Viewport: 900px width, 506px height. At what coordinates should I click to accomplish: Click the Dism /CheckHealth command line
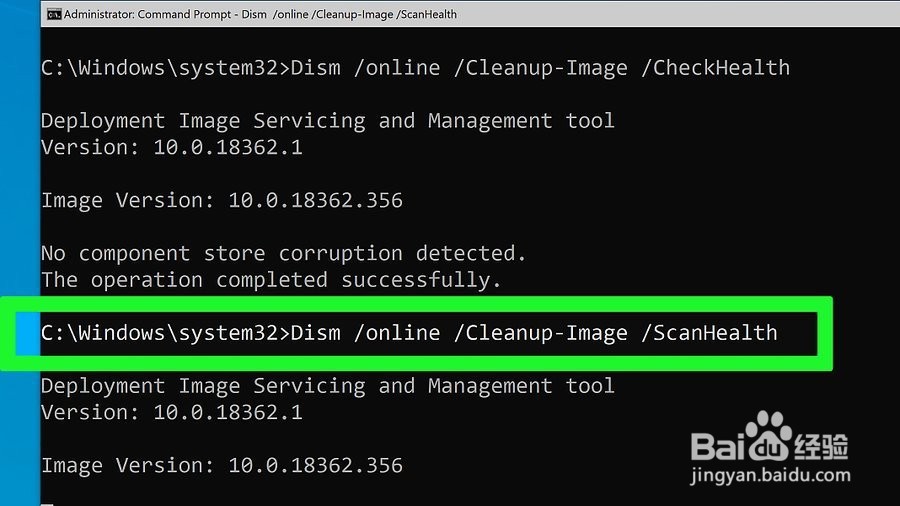click(x=414, y=68)
